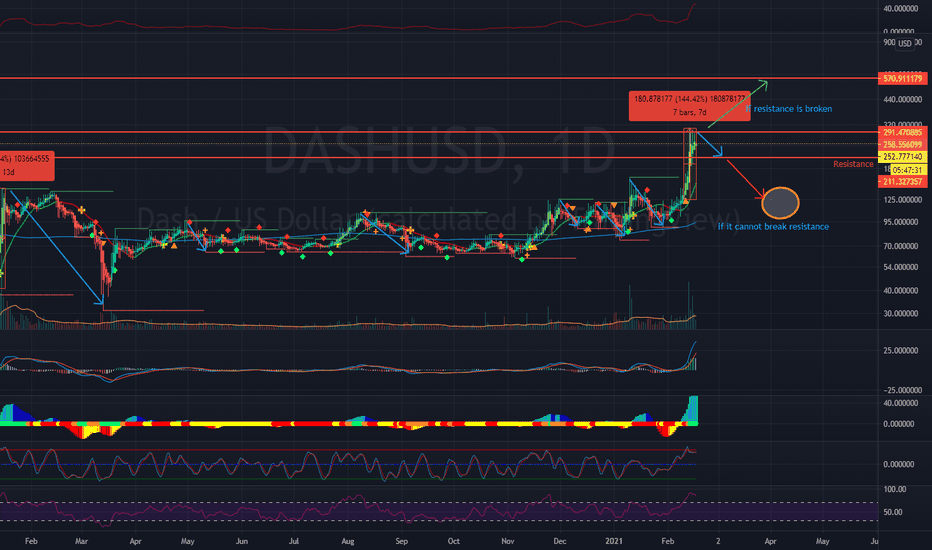Click the 70.000000 price scale value
The image size is (932, 550).
point(902,246)
